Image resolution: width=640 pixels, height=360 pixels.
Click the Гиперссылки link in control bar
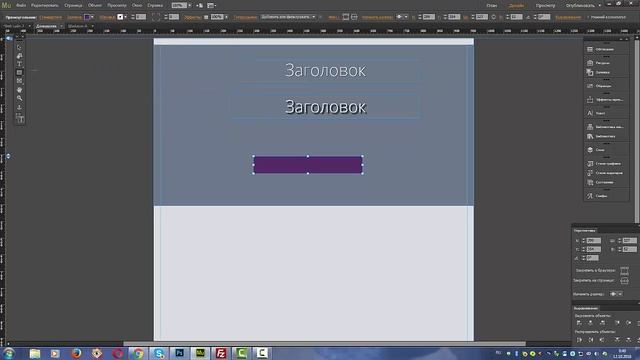[x=245, y=17]
